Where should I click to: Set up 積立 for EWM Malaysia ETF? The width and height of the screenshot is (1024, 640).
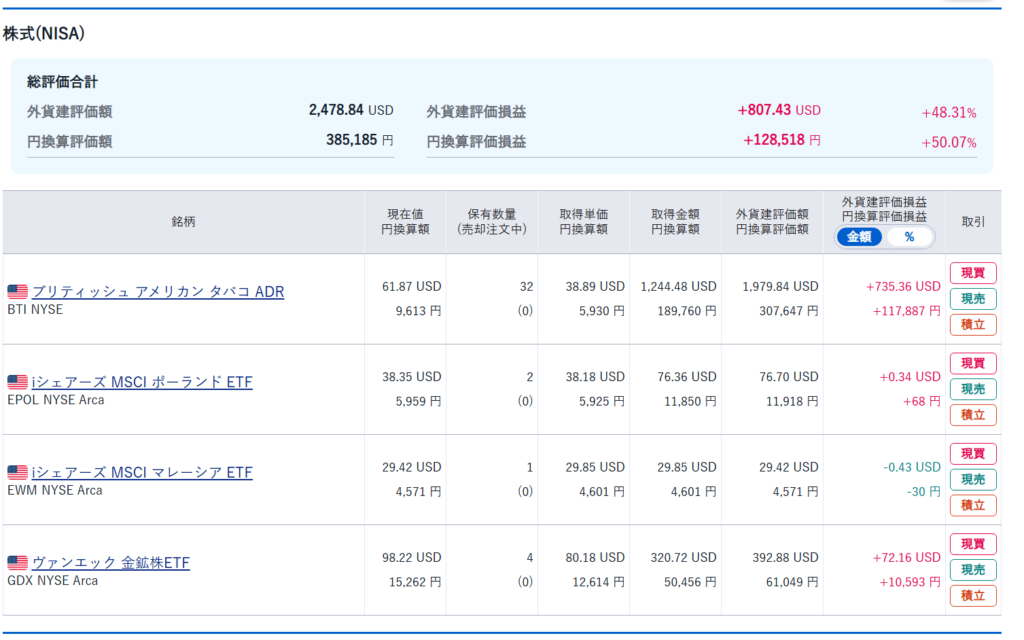pyautogui.click(x=972, y=505)
